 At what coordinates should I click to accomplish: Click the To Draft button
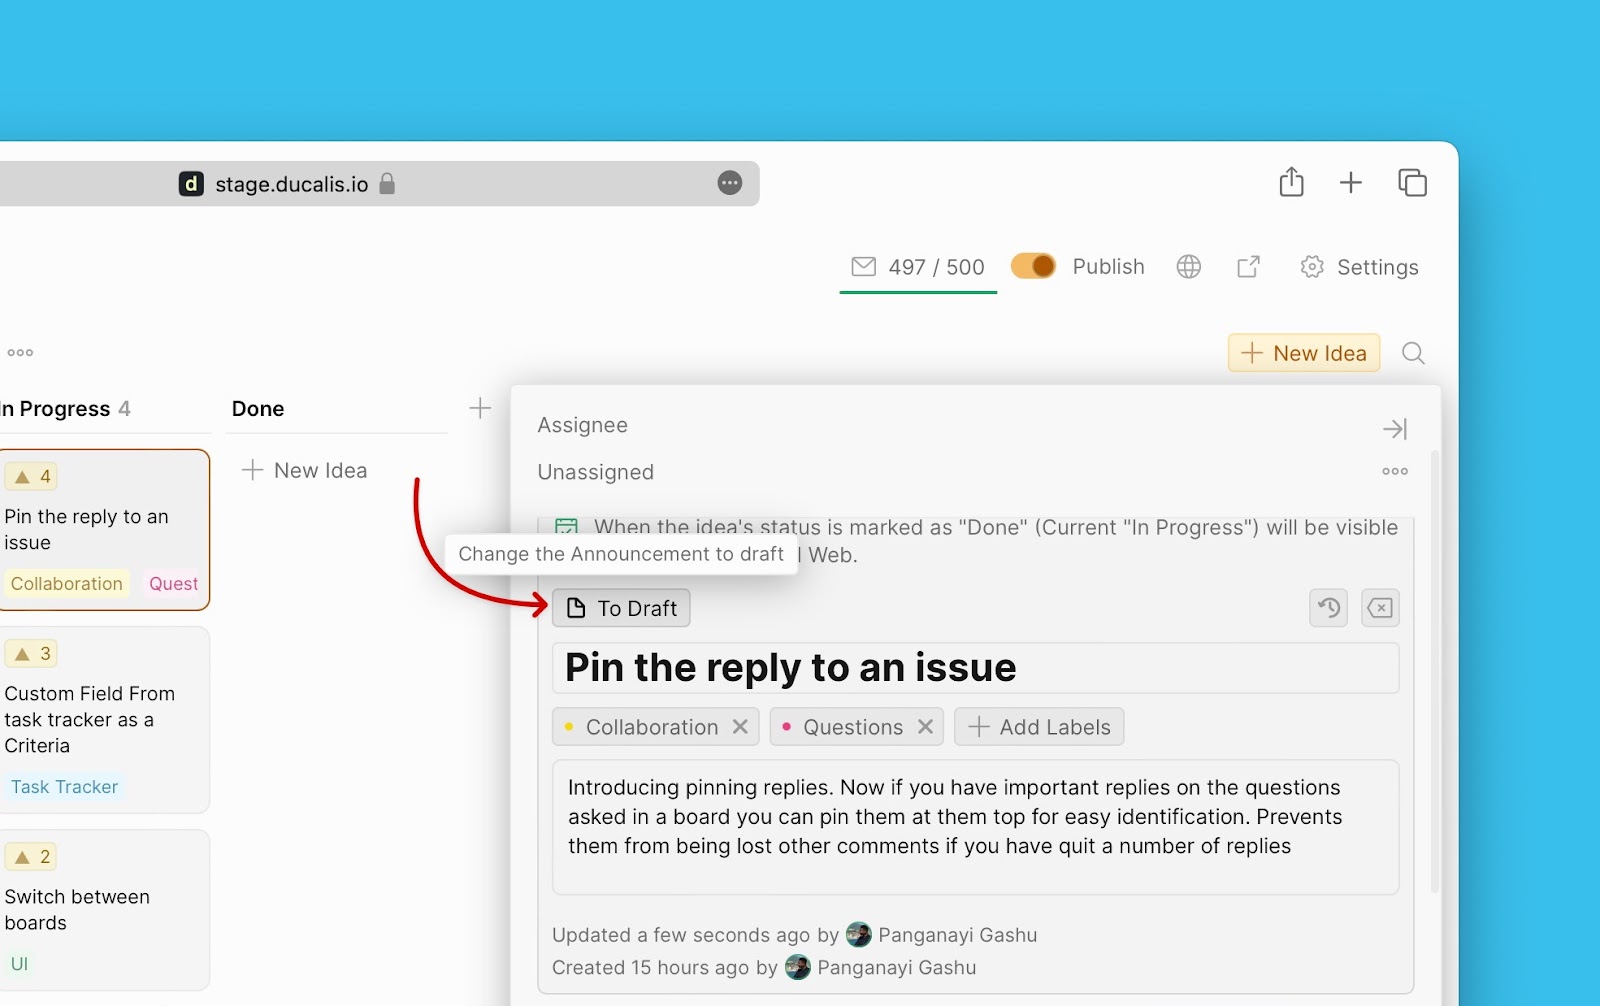tap(621, 608)
